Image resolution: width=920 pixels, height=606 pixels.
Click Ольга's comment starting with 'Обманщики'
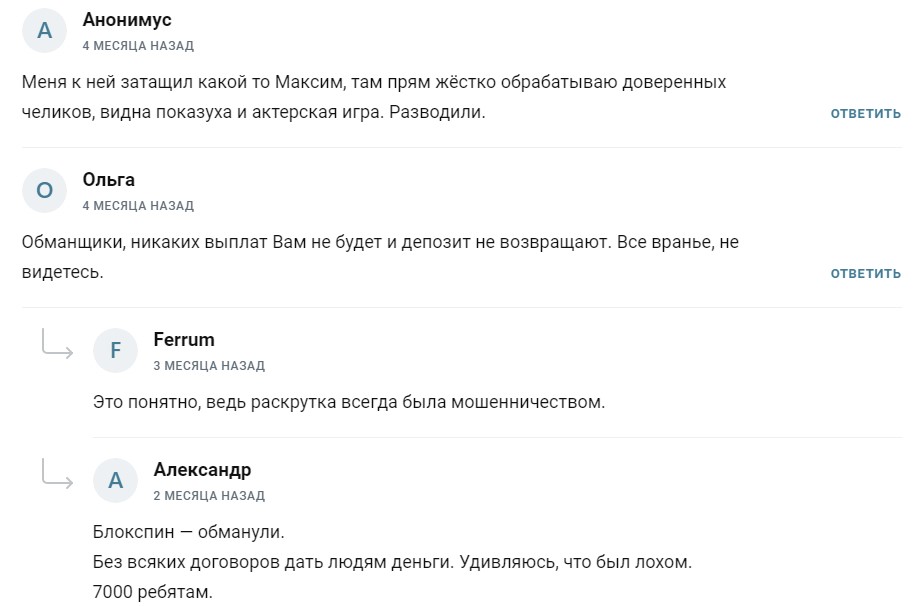[380, 257]
